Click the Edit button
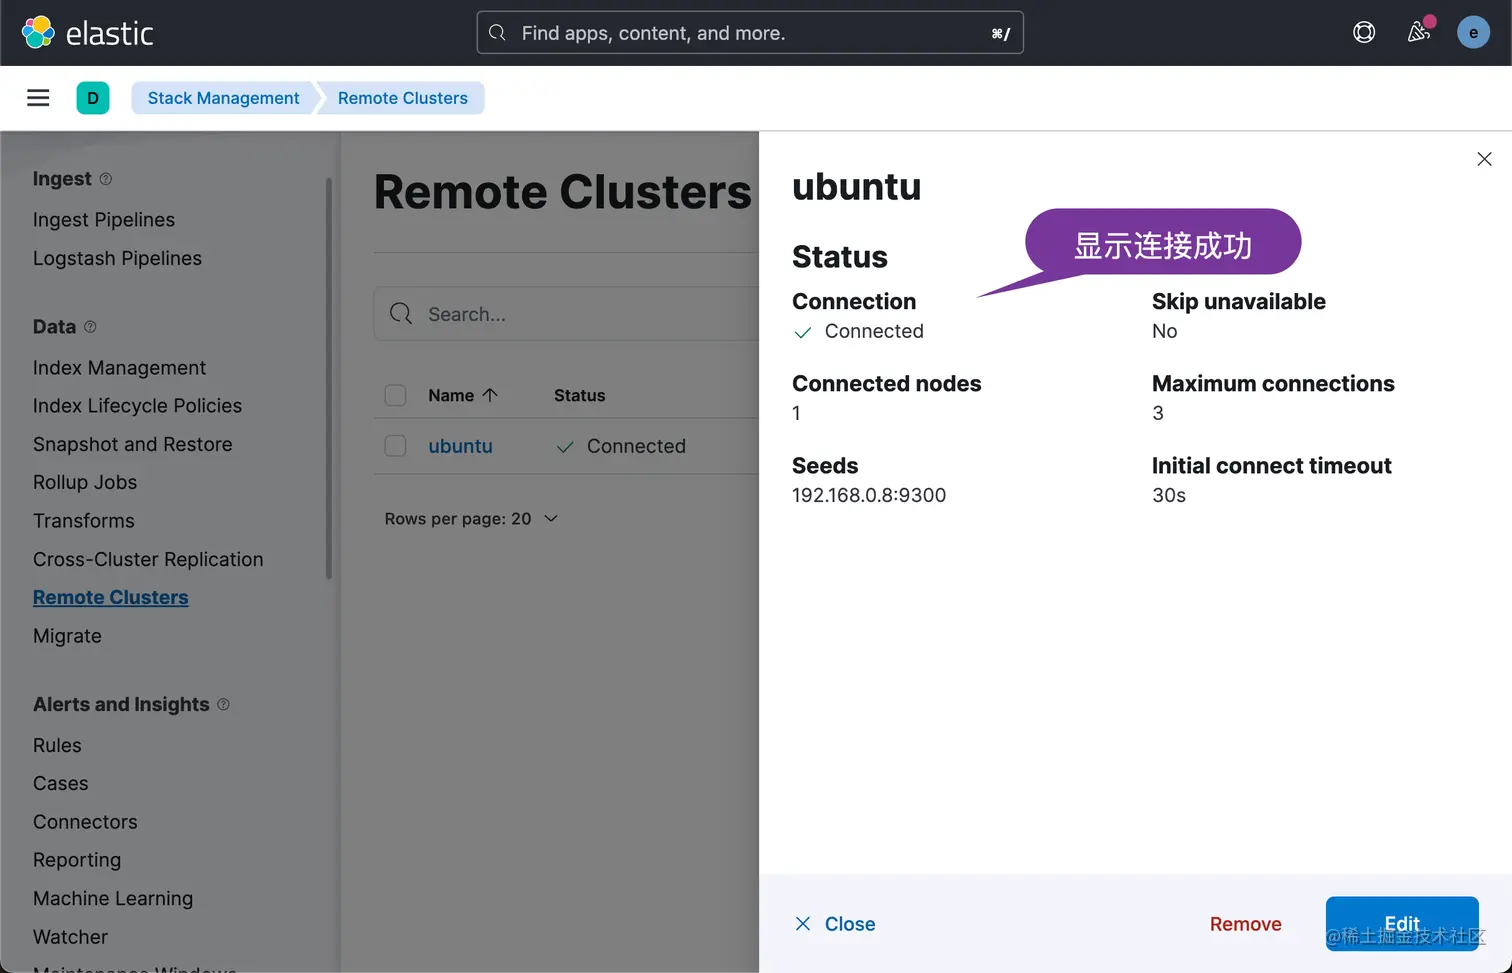Image resolution: width=1512 pixels, height=973 pixels. (x=1402, y=923)
